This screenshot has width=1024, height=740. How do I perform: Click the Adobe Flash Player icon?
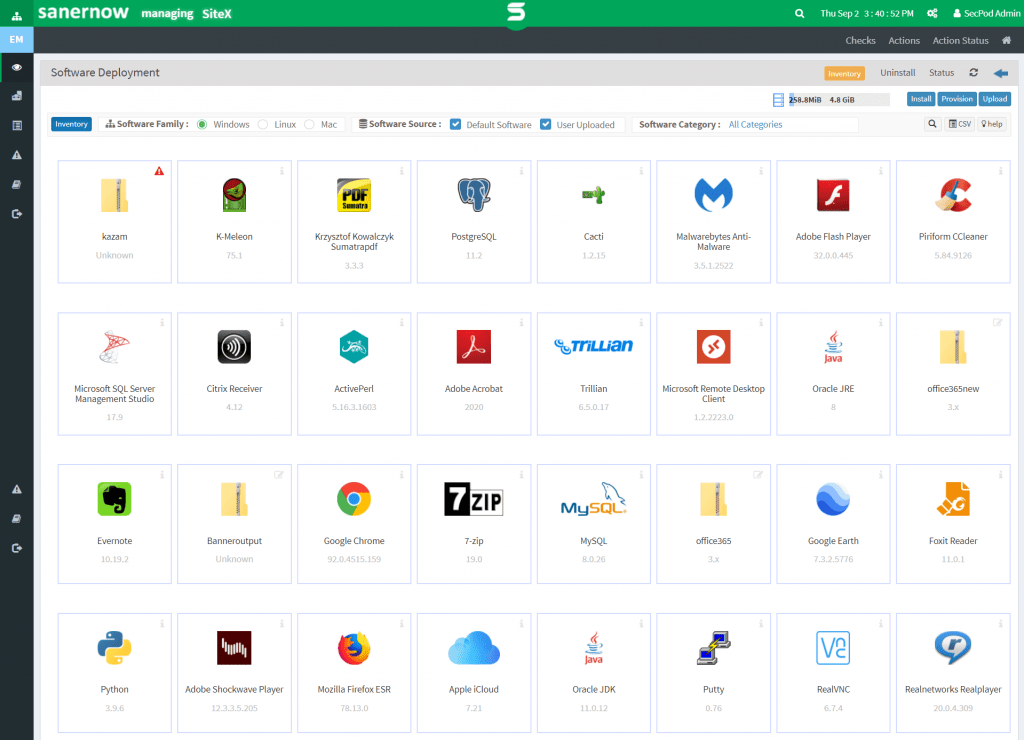pos(833,195)
